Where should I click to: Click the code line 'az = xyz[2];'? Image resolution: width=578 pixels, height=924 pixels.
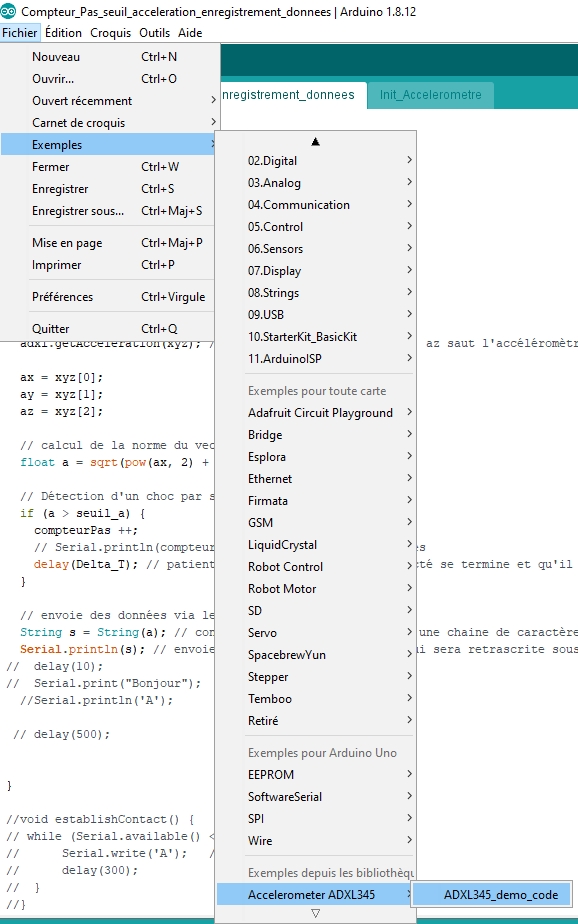click(61, 411)
